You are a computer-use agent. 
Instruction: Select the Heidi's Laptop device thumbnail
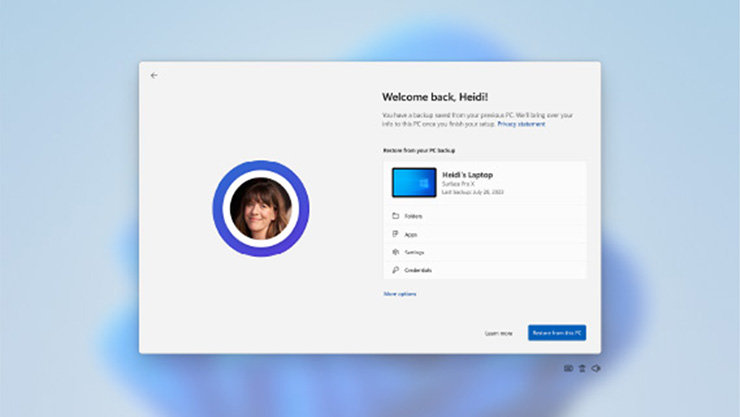click(414, 183)
